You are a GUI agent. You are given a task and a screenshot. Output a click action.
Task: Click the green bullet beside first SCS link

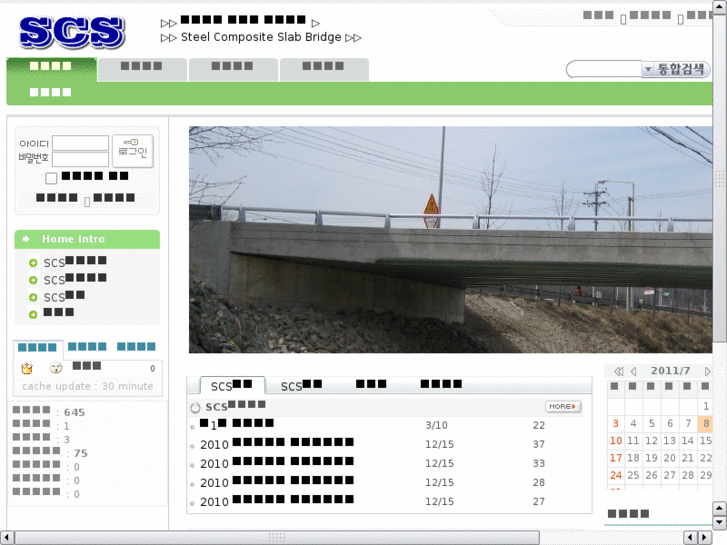(33, 264)
